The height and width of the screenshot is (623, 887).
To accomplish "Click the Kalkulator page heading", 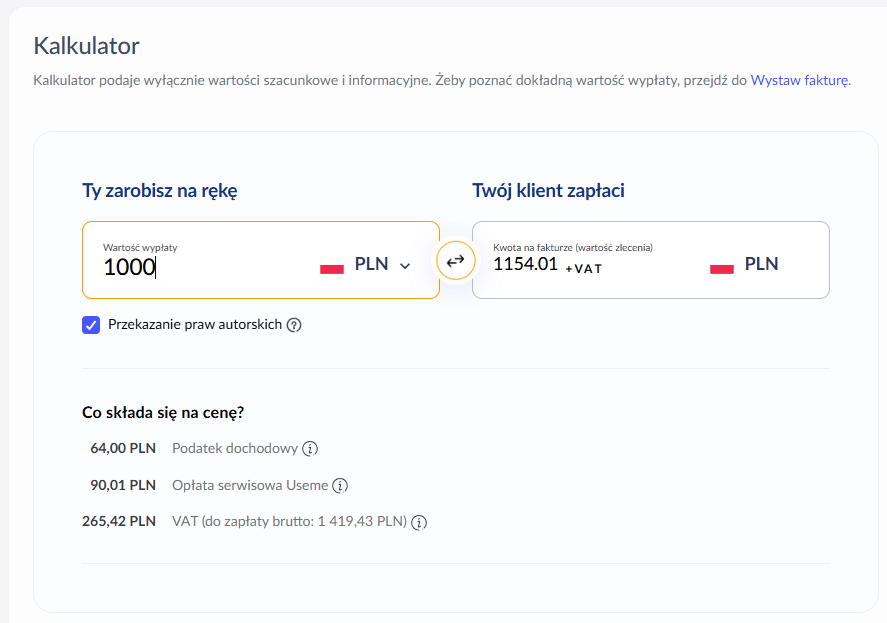I will point(86,45).
